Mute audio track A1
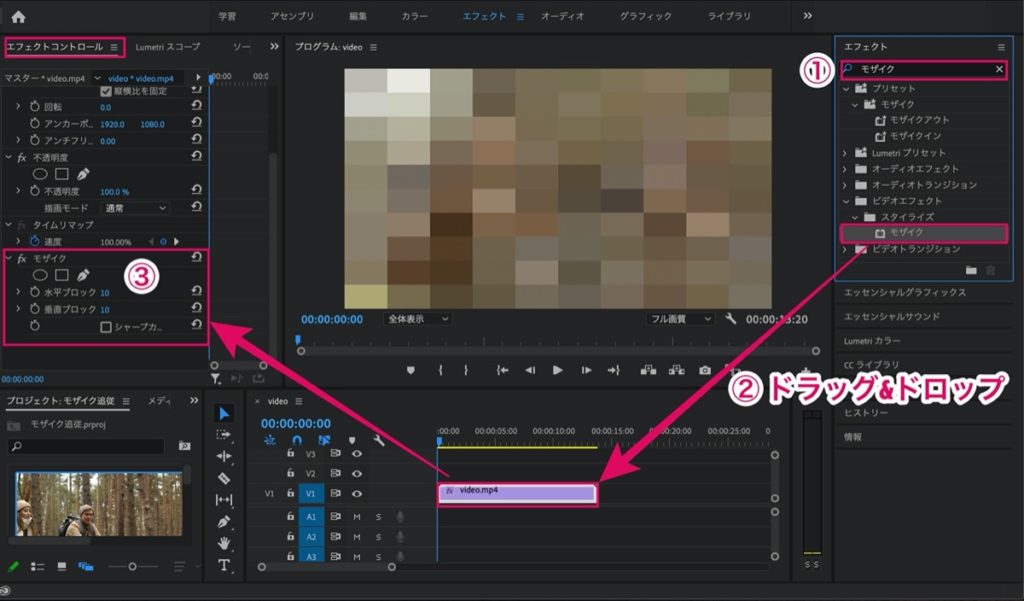 pyautogui.click(x=357, y=517)
